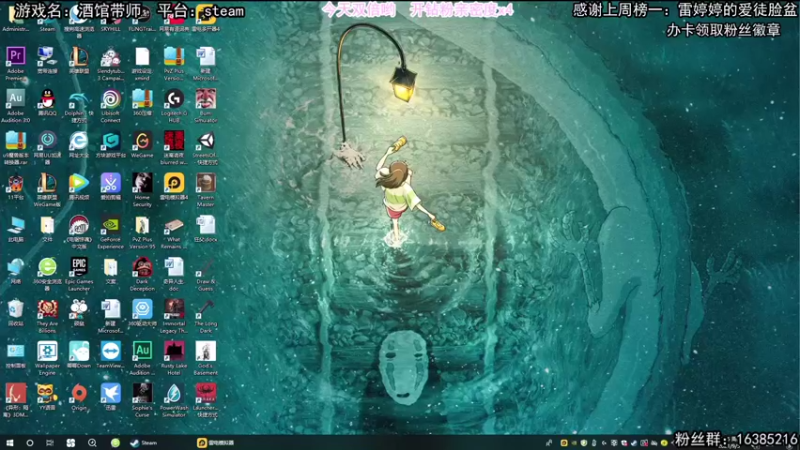Launch TeamViewer from the desktop
Viewport: 800px width, 450px height.
pos(110,355)
